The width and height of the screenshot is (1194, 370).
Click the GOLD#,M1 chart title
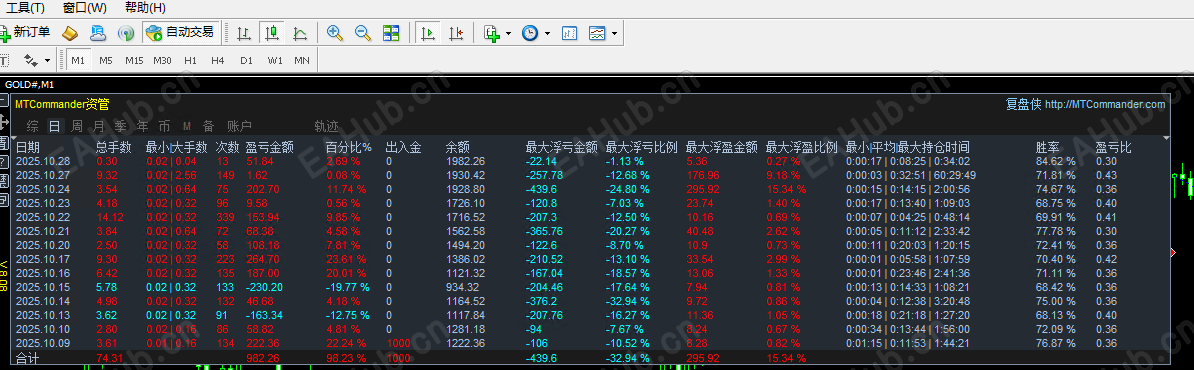click(x=29, y=85)
